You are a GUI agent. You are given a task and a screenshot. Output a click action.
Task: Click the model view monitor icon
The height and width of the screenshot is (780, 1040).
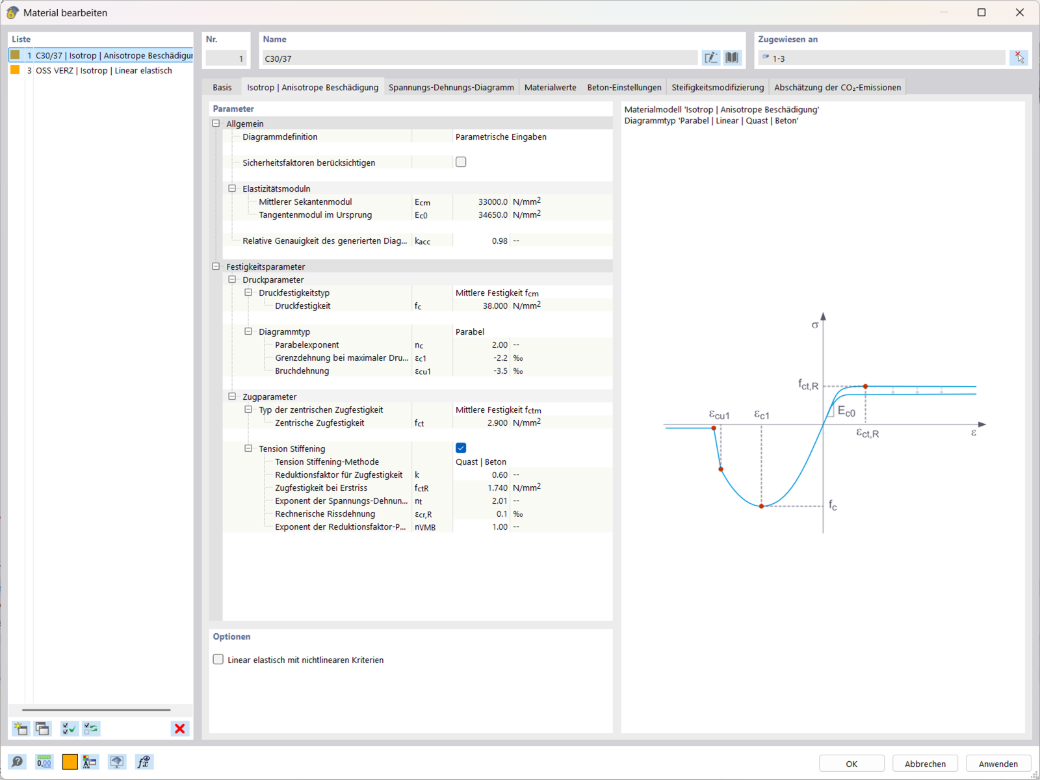(117, 762)
